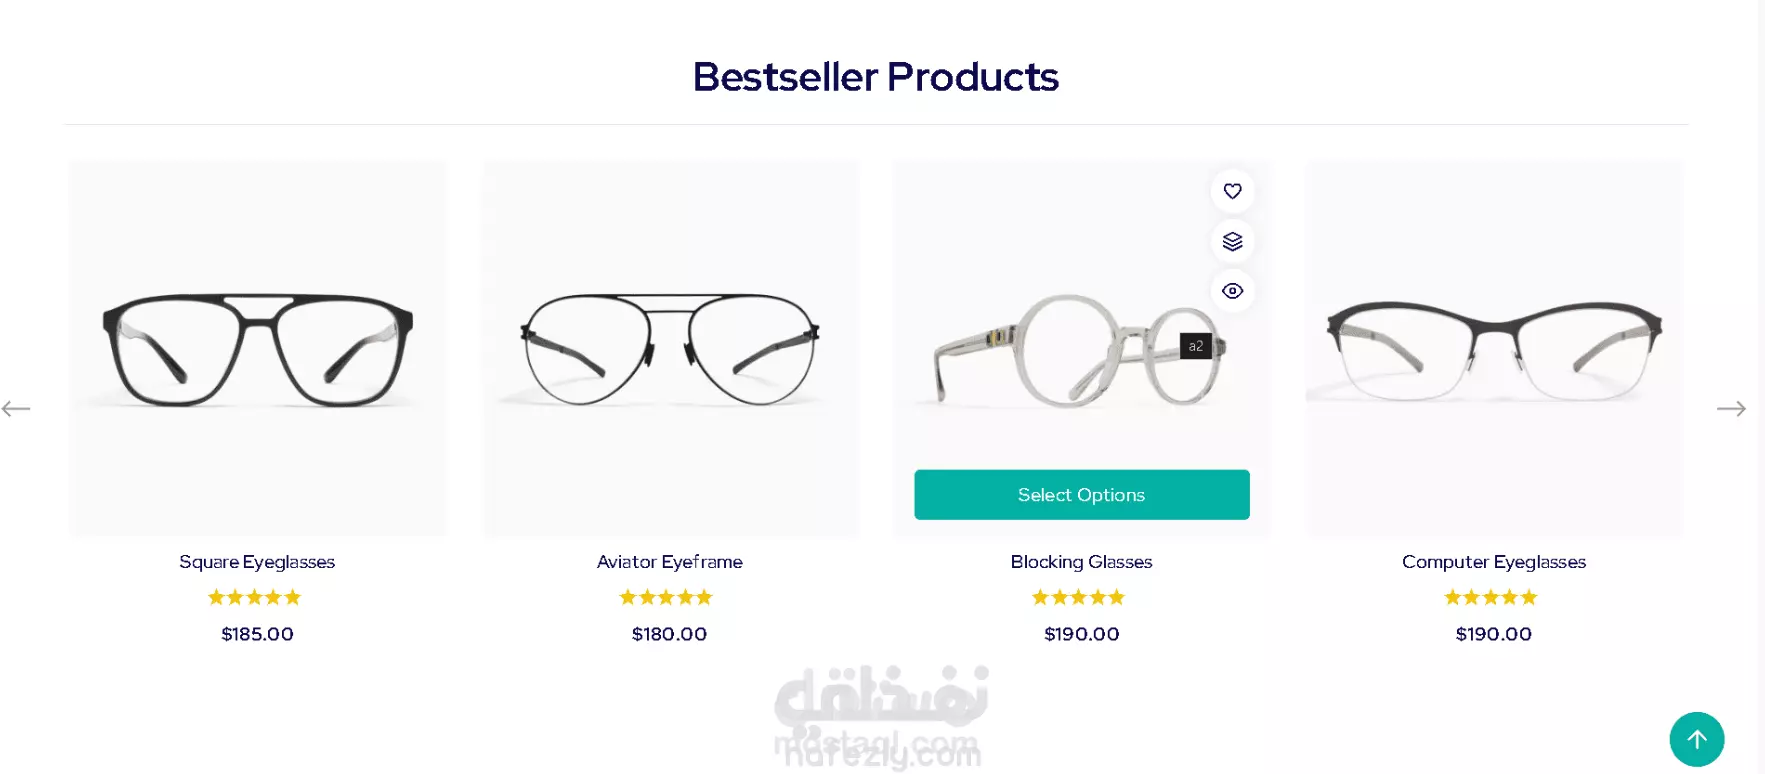Image resolution: width=1765 pixels, height=774 pixels.
Task: Open quick view eye icon on Blocking Glasses
Action: 1232,291
